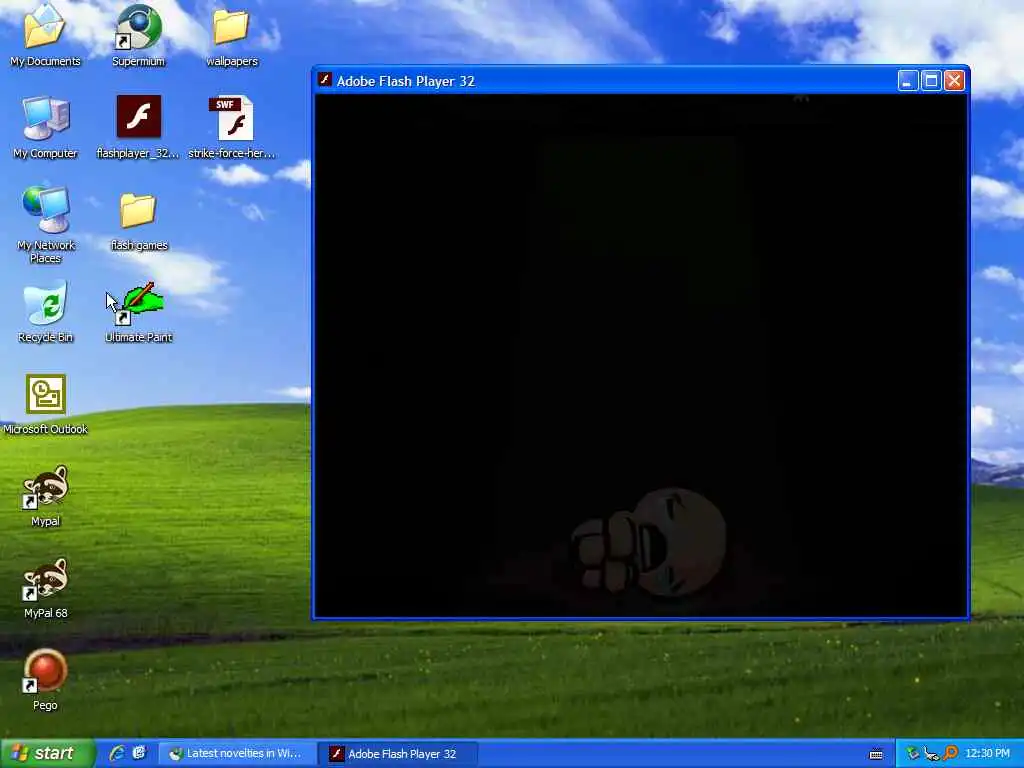Select the Mypal raccoon shortcut
Viewport: 1024px width, 768px height.
tap(45, 496)
